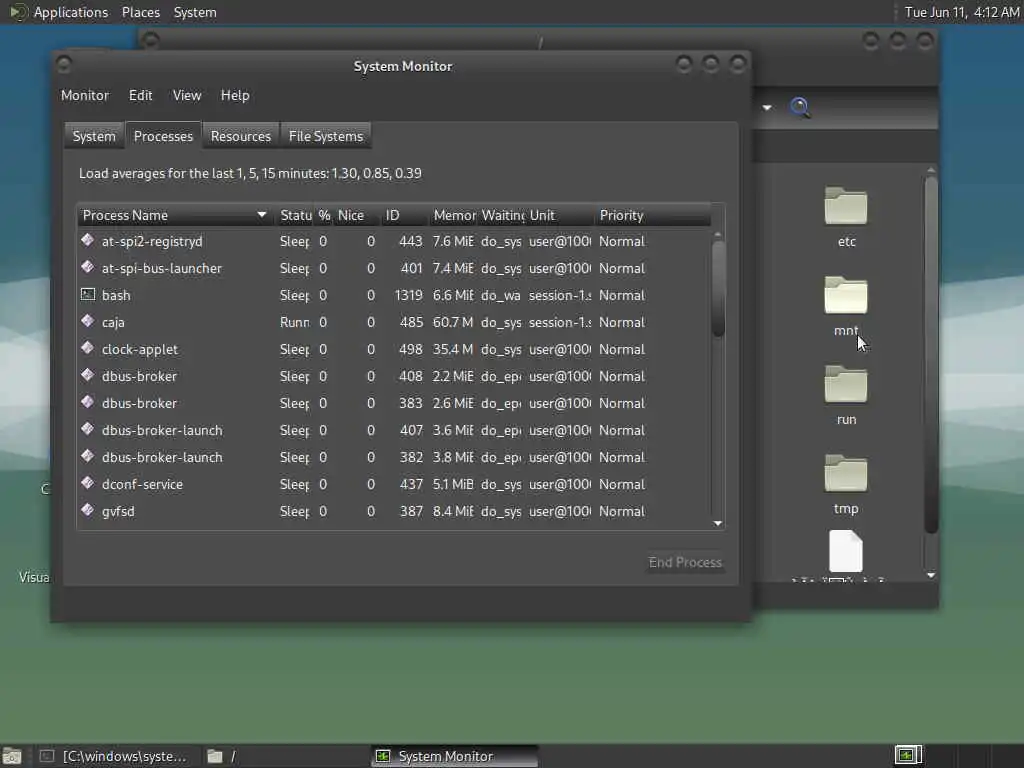Open the mnt folder in file manager
Viewport: 1024px width, 768px height.
846,306
